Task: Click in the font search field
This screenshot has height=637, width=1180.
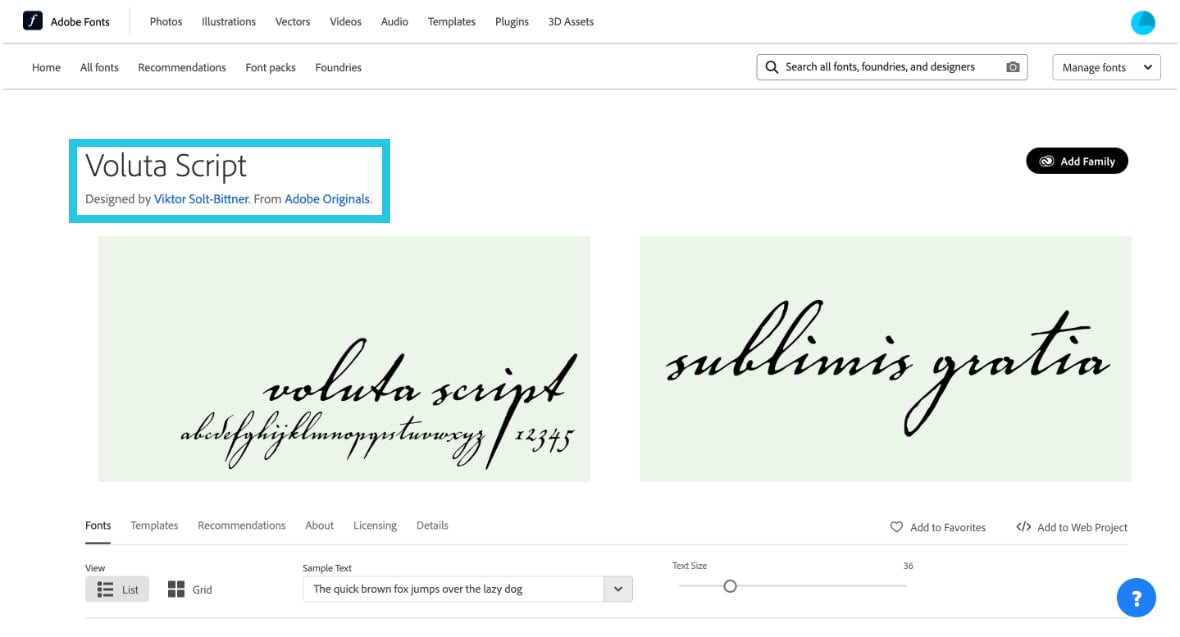Action: pos(892,67)
